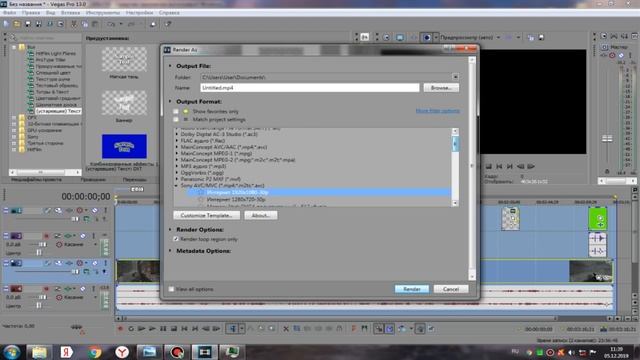Image resolution: width=640 pixels, height=360 pixels.
Task: Expand the Metadata Options section
Action: tap(170, 251)
